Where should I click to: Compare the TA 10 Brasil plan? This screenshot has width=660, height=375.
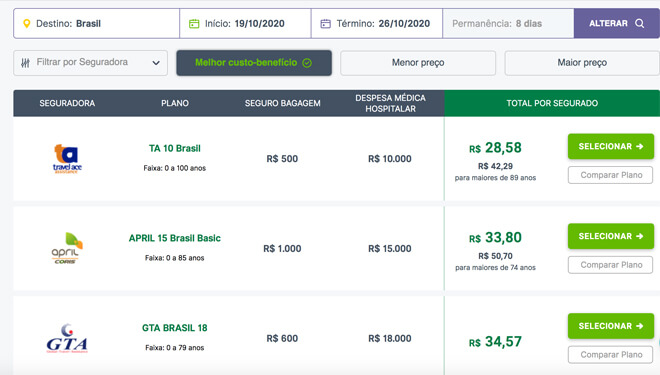click(610, 175)
